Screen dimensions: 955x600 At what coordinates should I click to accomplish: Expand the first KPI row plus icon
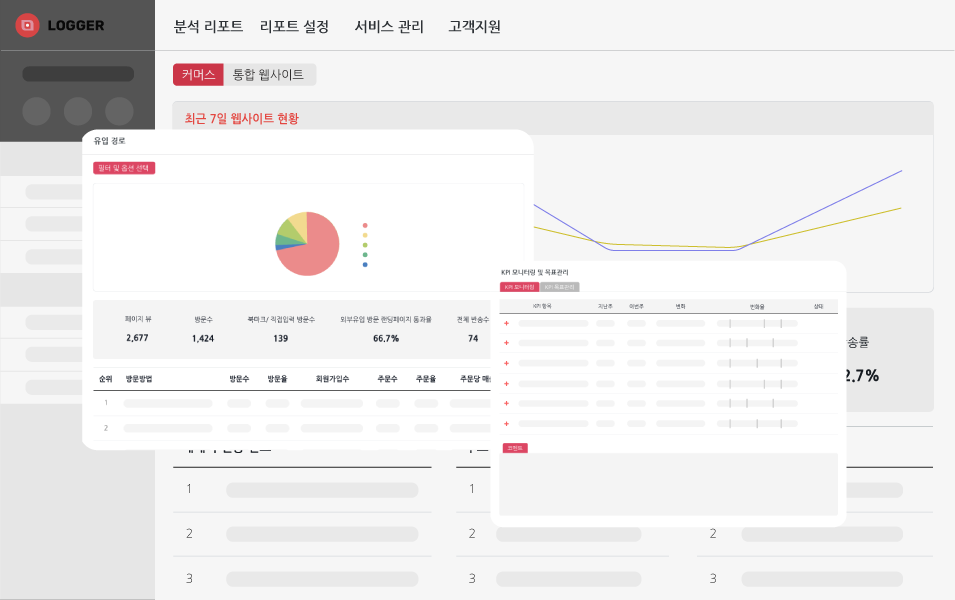click(506, 323)
